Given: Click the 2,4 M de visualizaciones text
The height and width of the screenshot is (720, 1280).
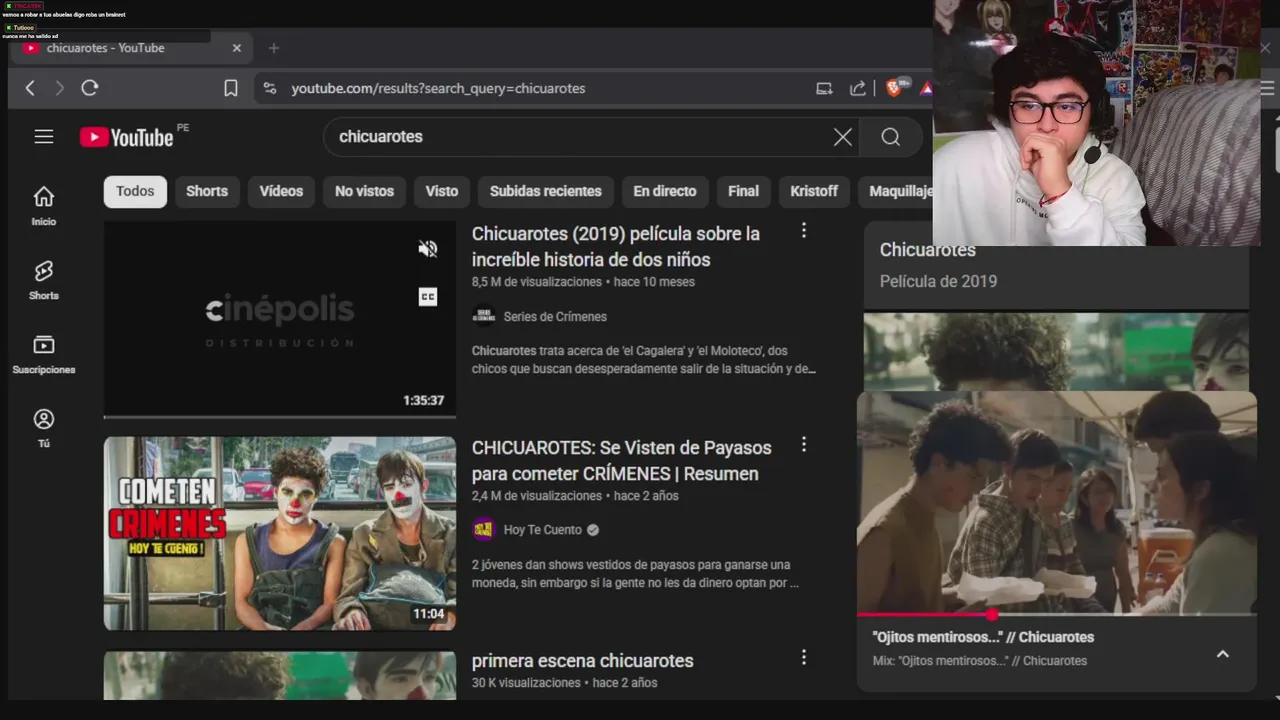Looking at the screenshot, I should coord(537,496).
